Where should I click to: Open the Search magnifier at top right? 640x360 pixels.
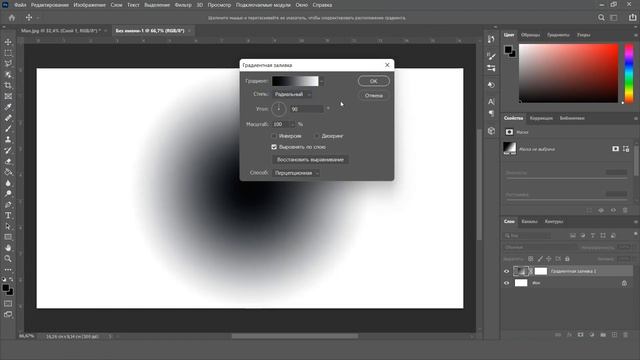601,18
